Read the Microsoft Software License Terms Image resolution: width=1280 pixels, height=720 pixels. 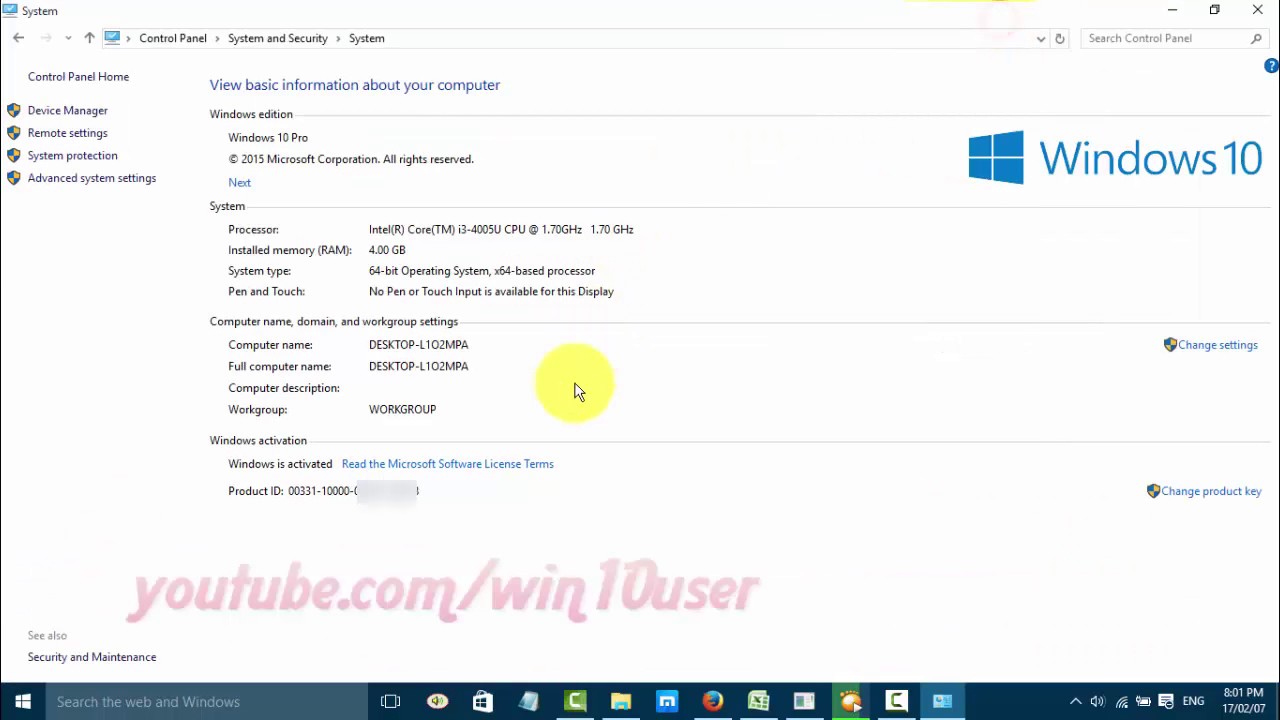tap(447, 464)
